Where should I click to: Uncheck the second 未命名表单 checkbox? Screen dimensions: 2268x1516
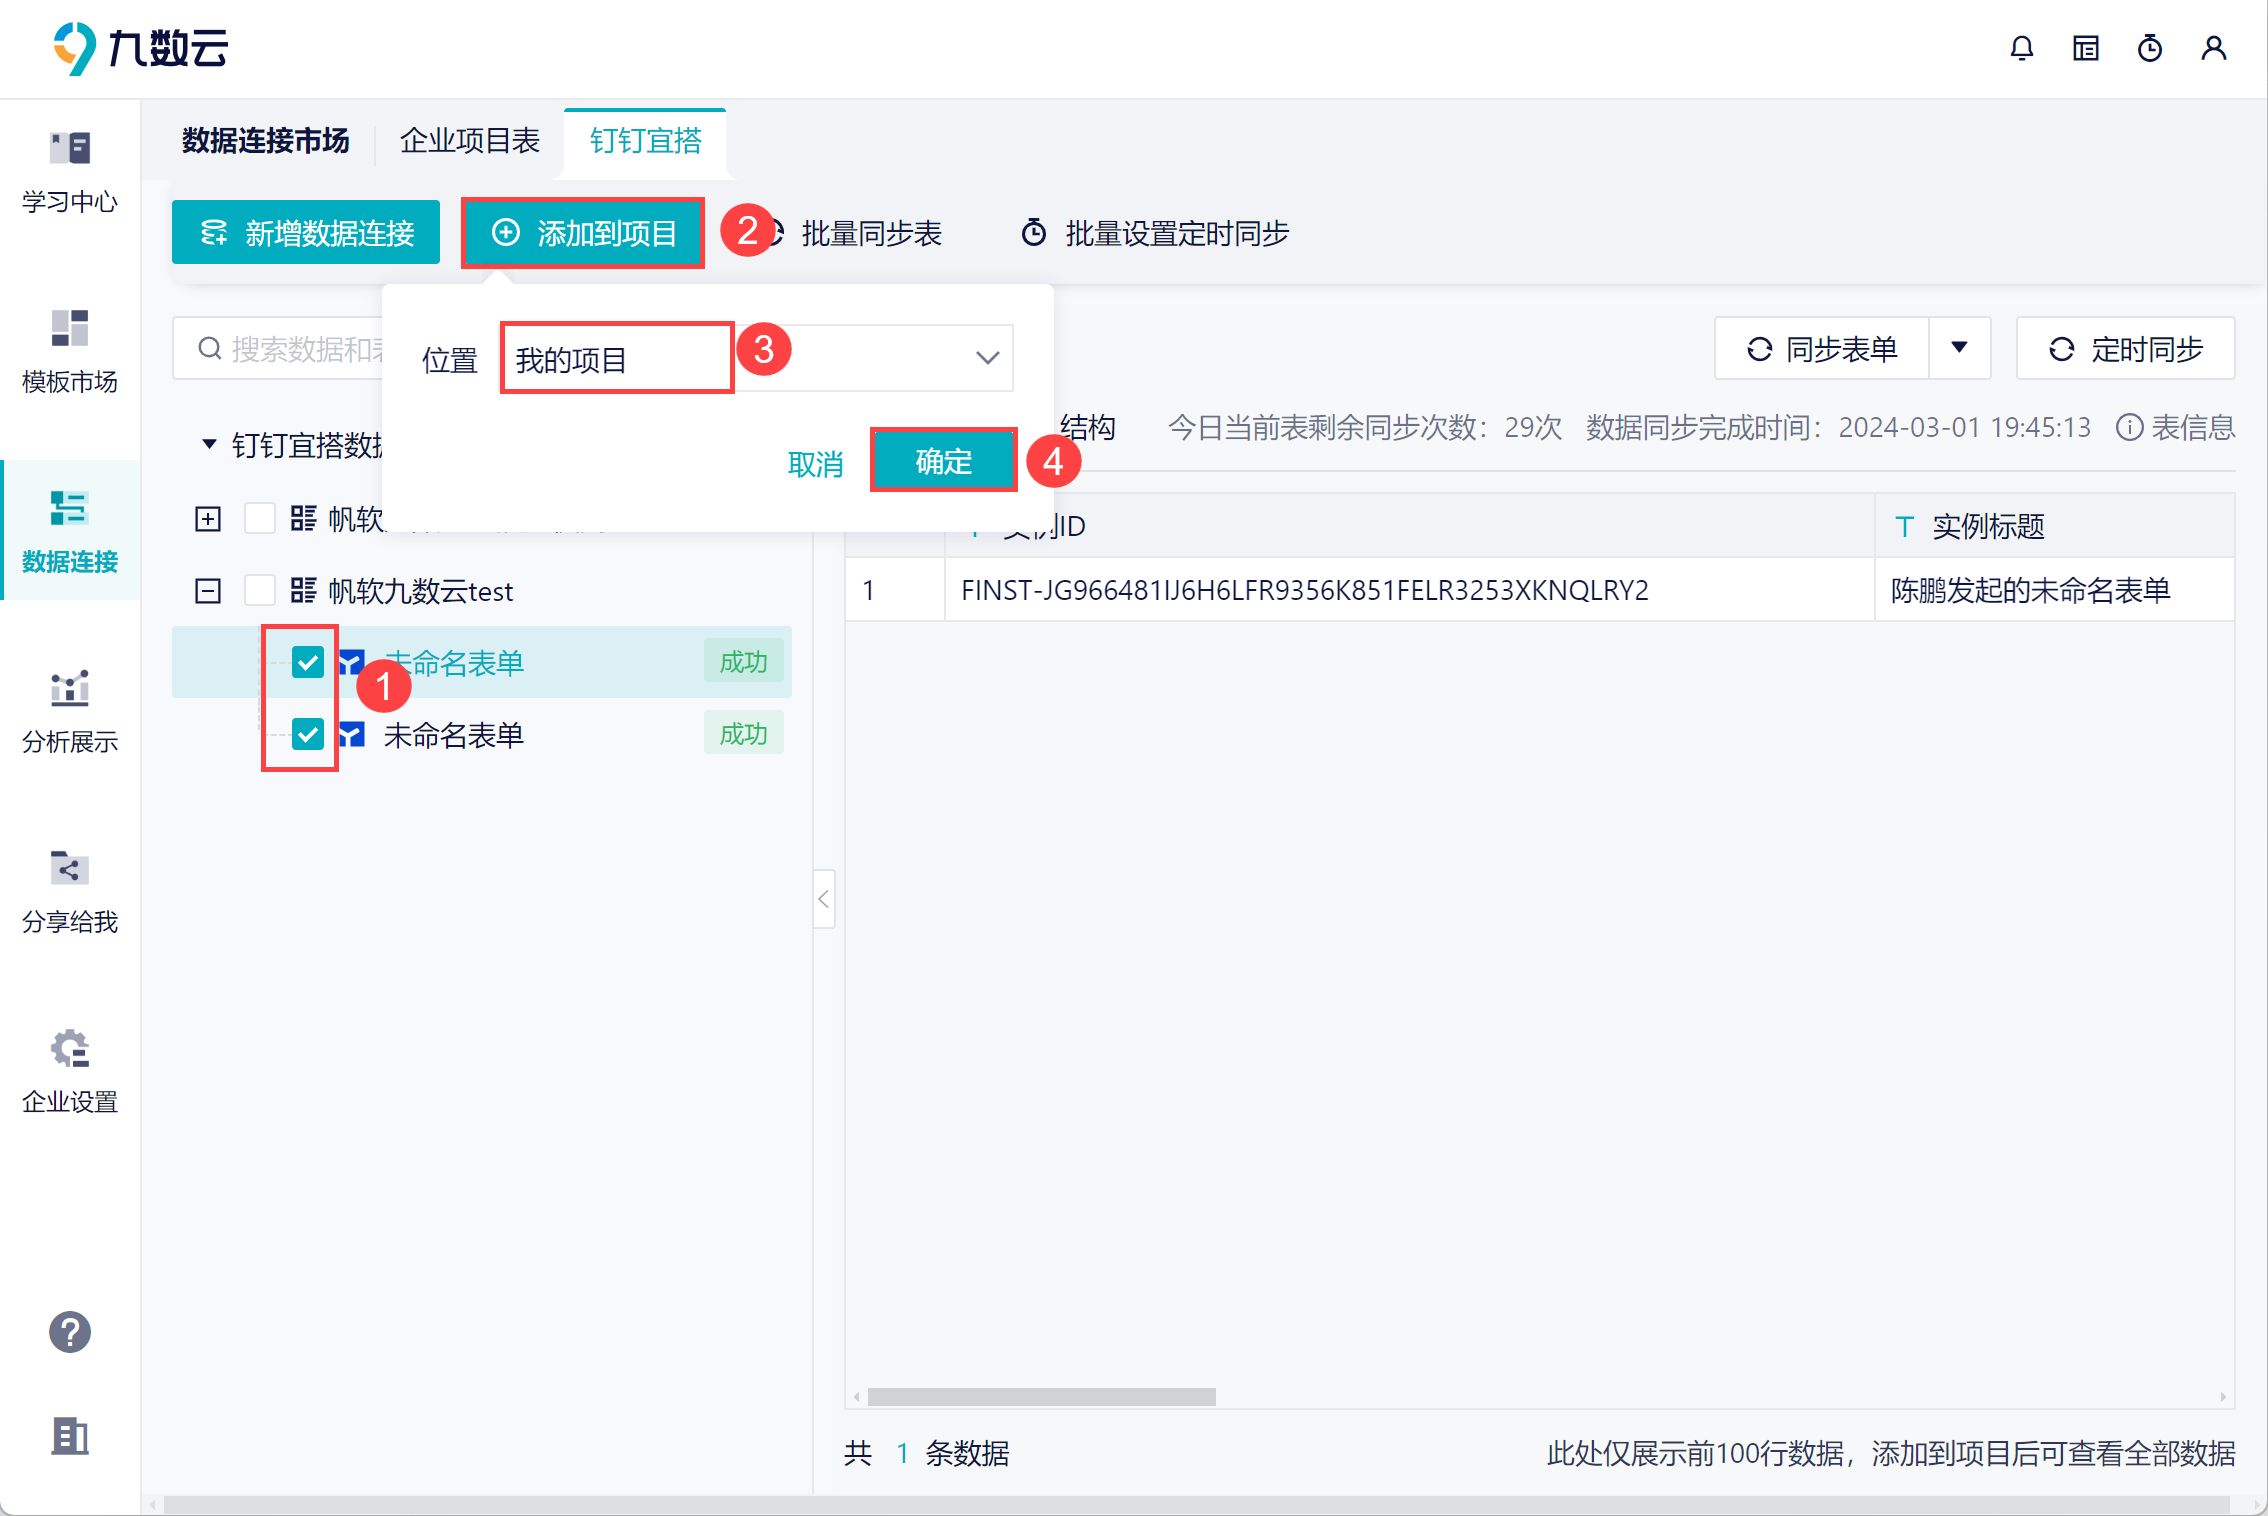(x=308, y=734)
